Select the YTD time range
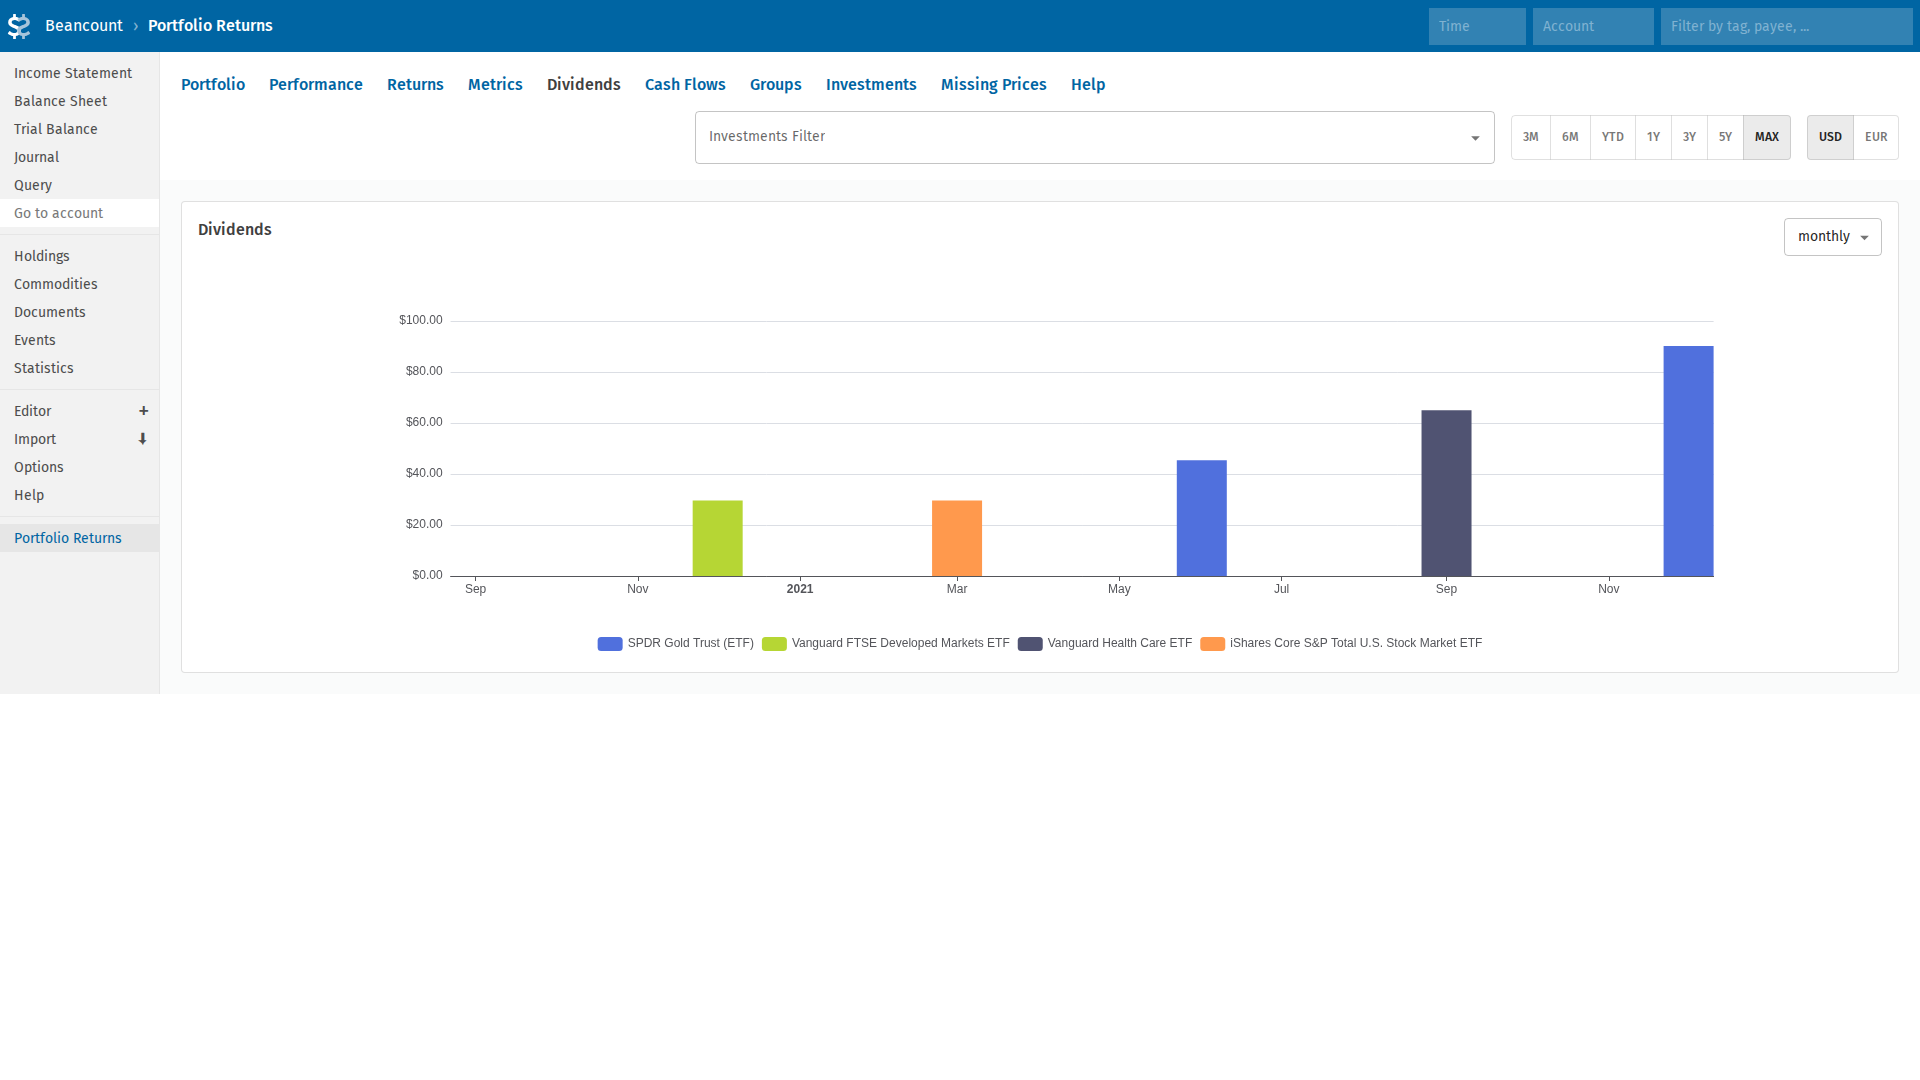The width and height of the screenshot is (1920, 1080). (x=1612, y=137)
